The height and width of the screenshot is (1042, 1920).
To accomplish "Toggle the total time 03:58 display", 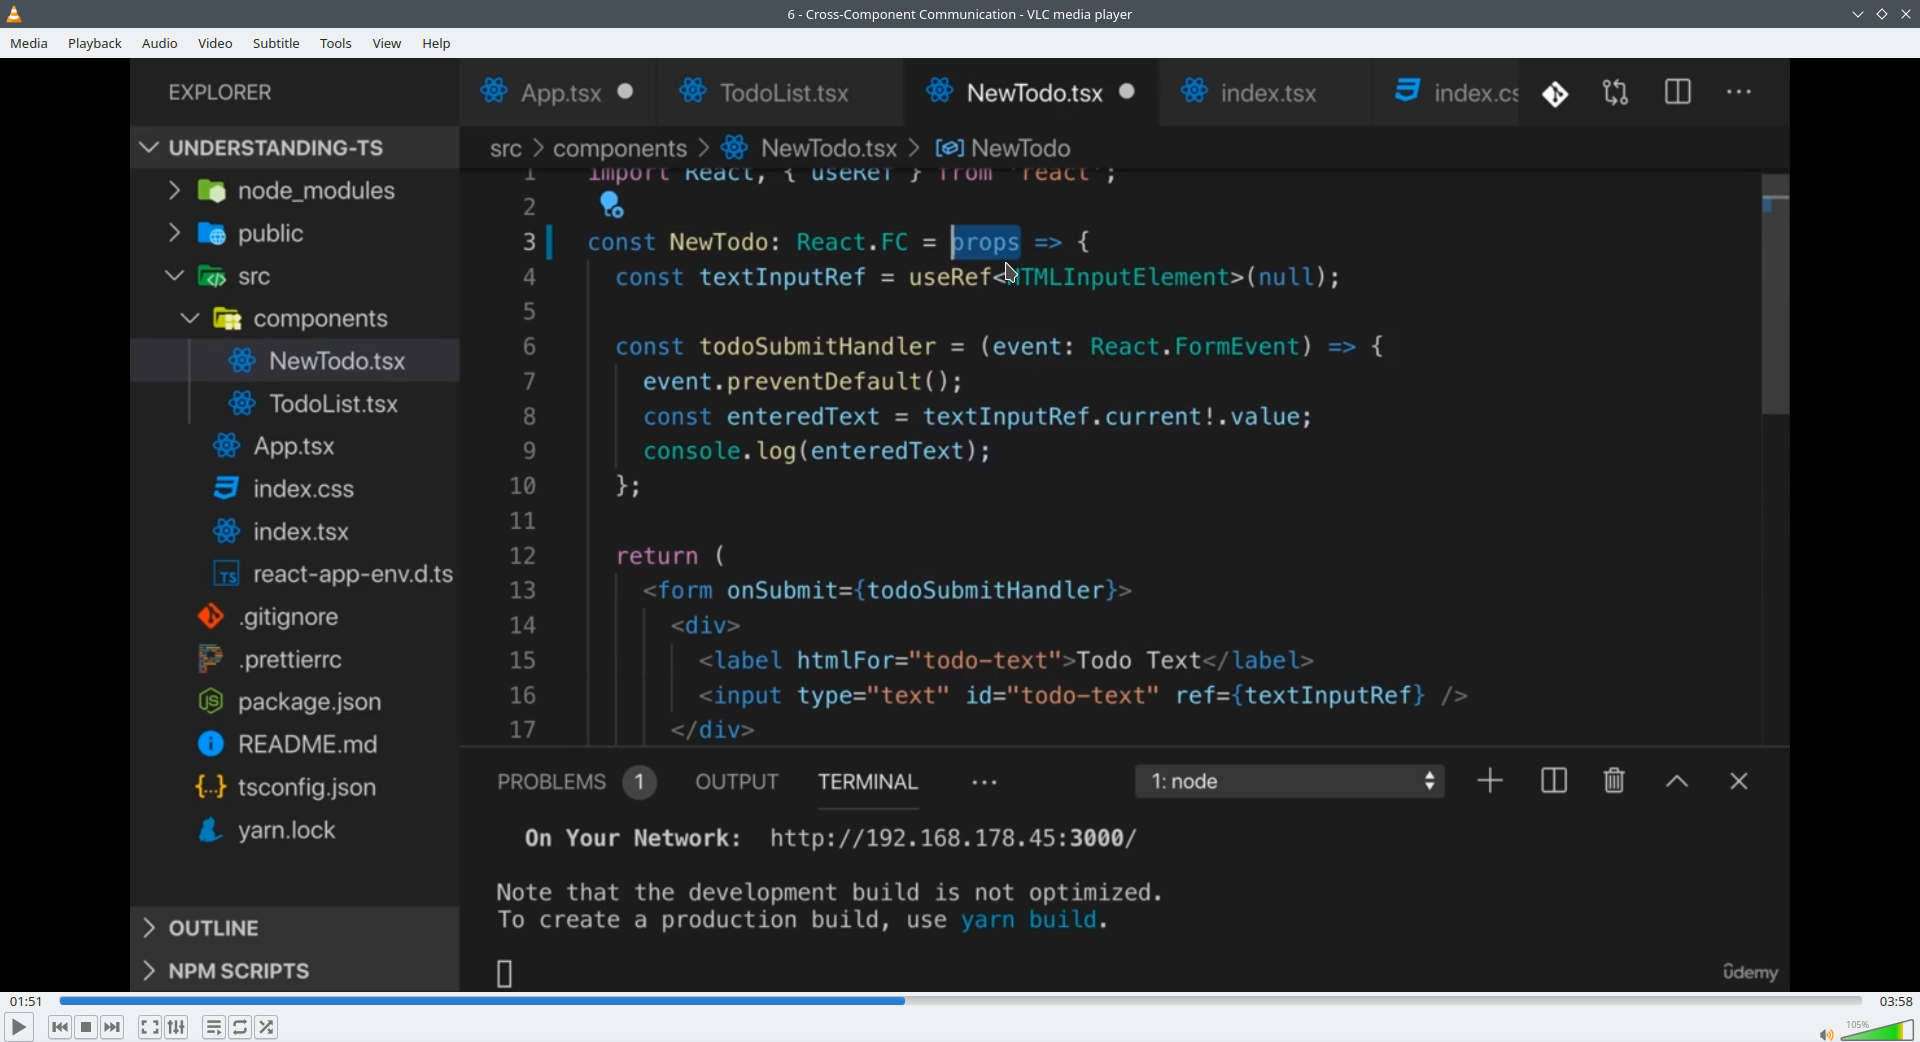I will pyautogui.click(x=1895, y=1001).
